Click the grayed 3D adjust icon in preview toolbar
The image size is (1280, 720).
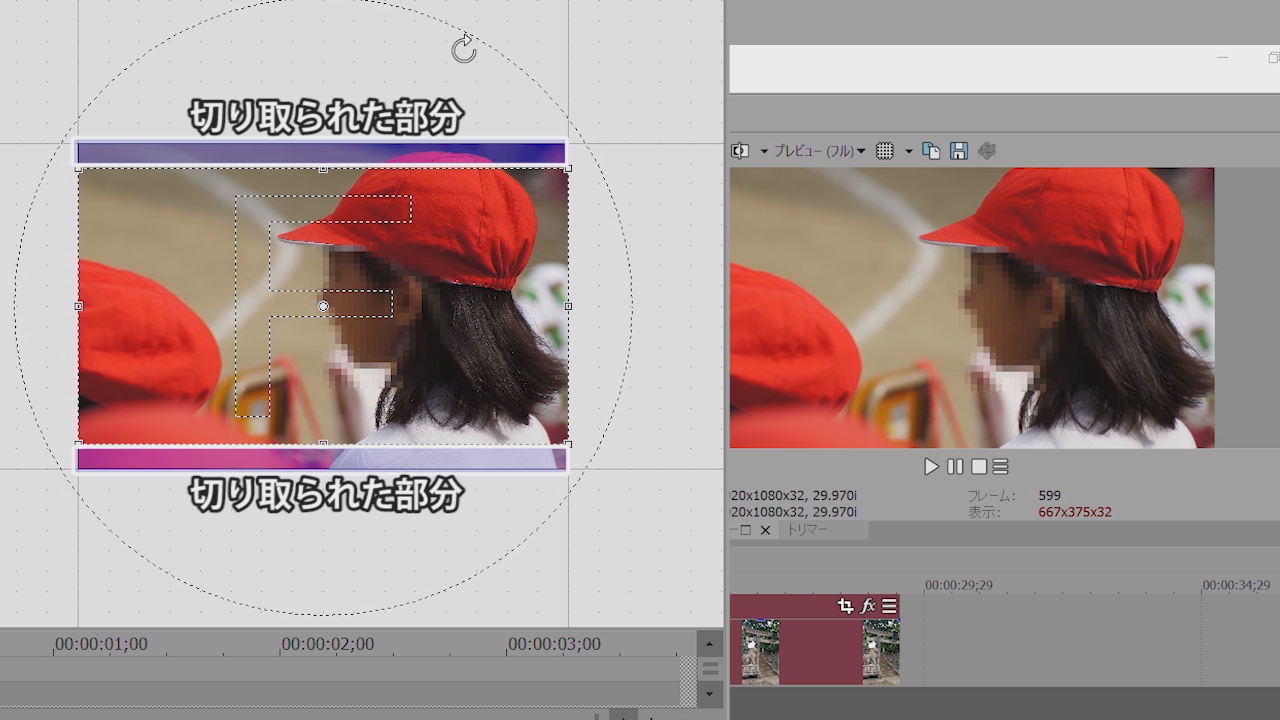[987, 151]
